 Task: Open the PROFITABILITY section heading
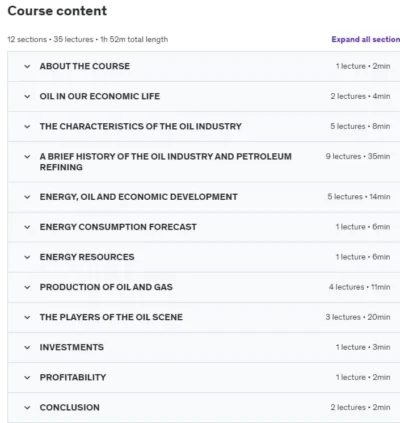click(73, 377)
